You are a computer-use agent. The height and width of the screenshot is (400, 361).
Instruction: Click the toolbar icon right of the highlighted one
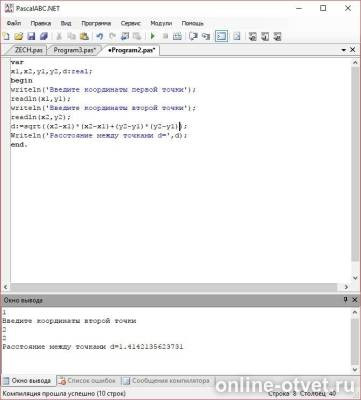(236, 36)
